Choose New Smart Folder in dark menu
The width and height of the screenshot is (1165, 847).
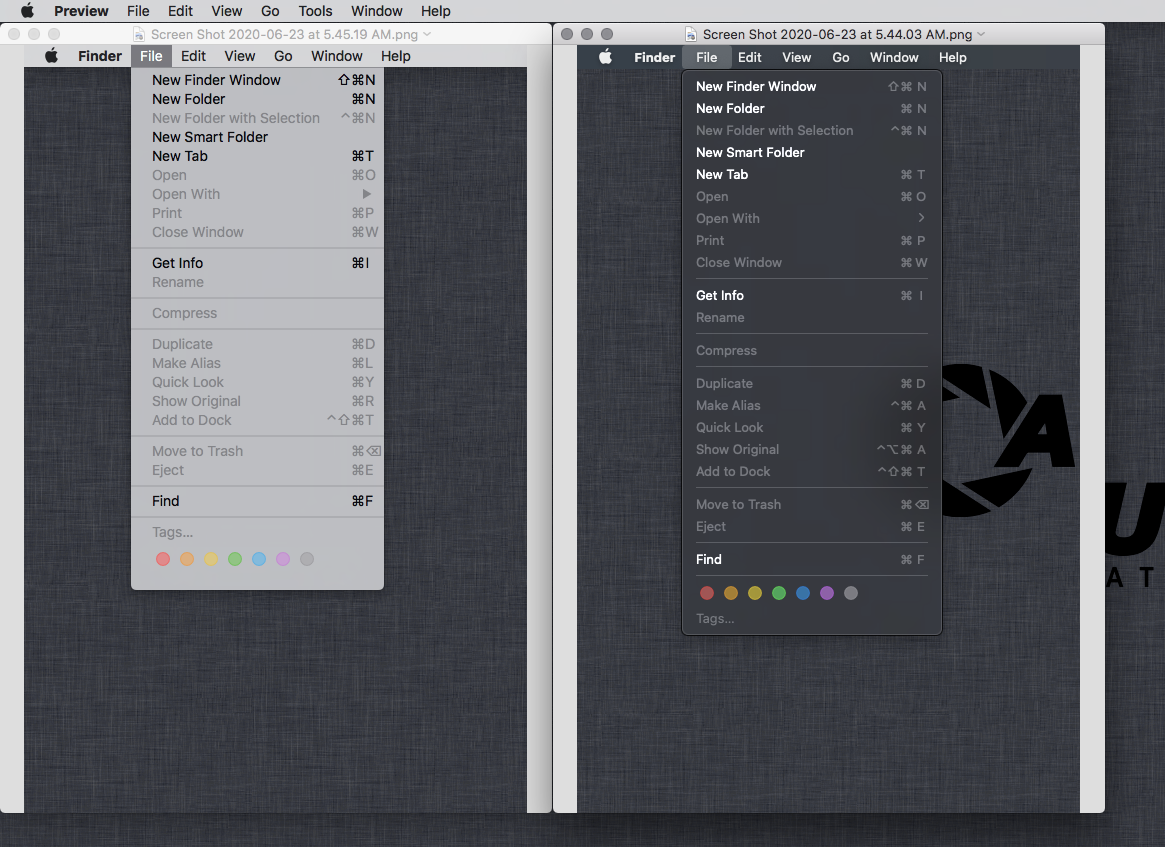coord(811,152)
